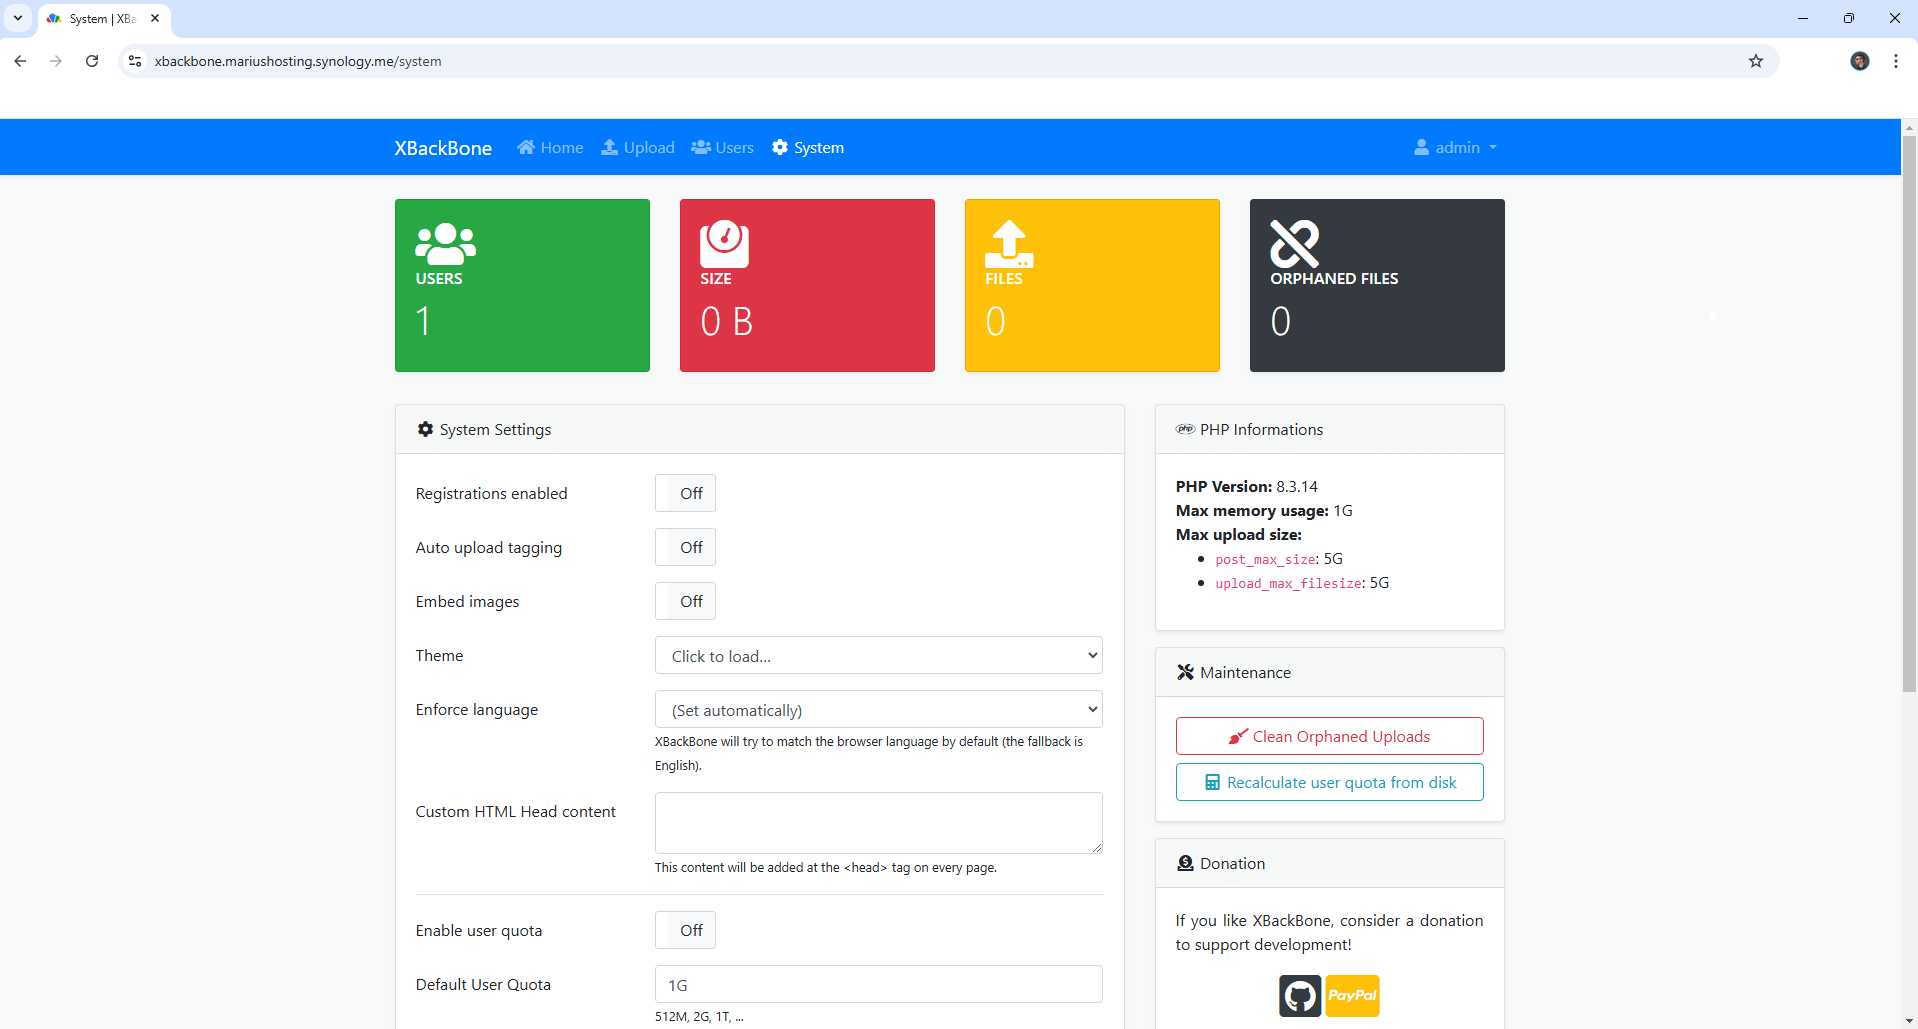Bookmark this page with star icon
This screenshot has width=1918, height=1029.
pyautogui.click(x=1756, y=61)
